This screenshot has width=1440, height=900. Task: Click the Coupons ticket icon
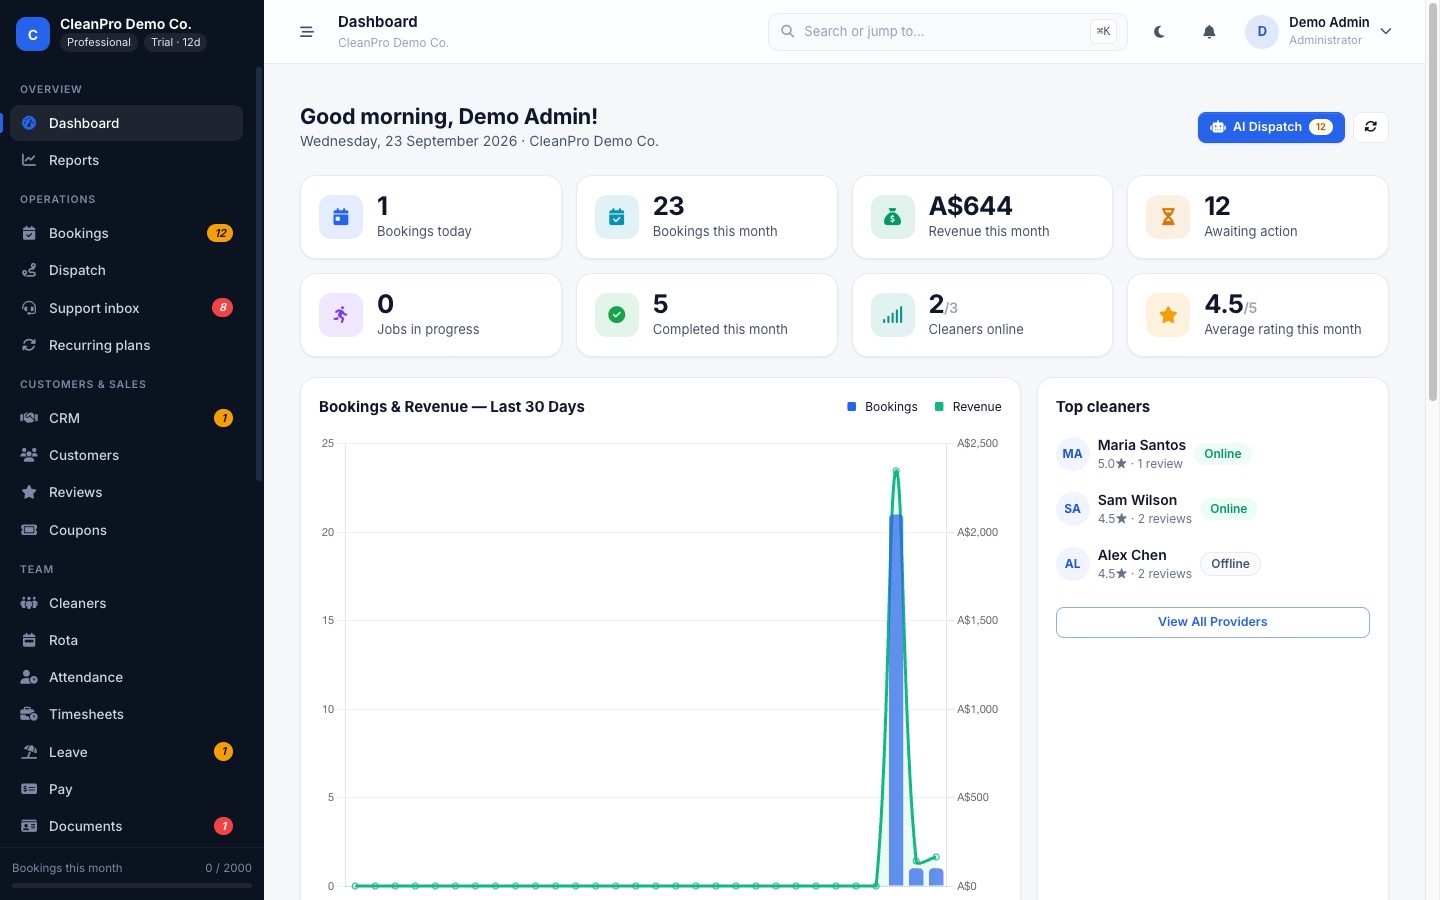[x=29, y=530]
